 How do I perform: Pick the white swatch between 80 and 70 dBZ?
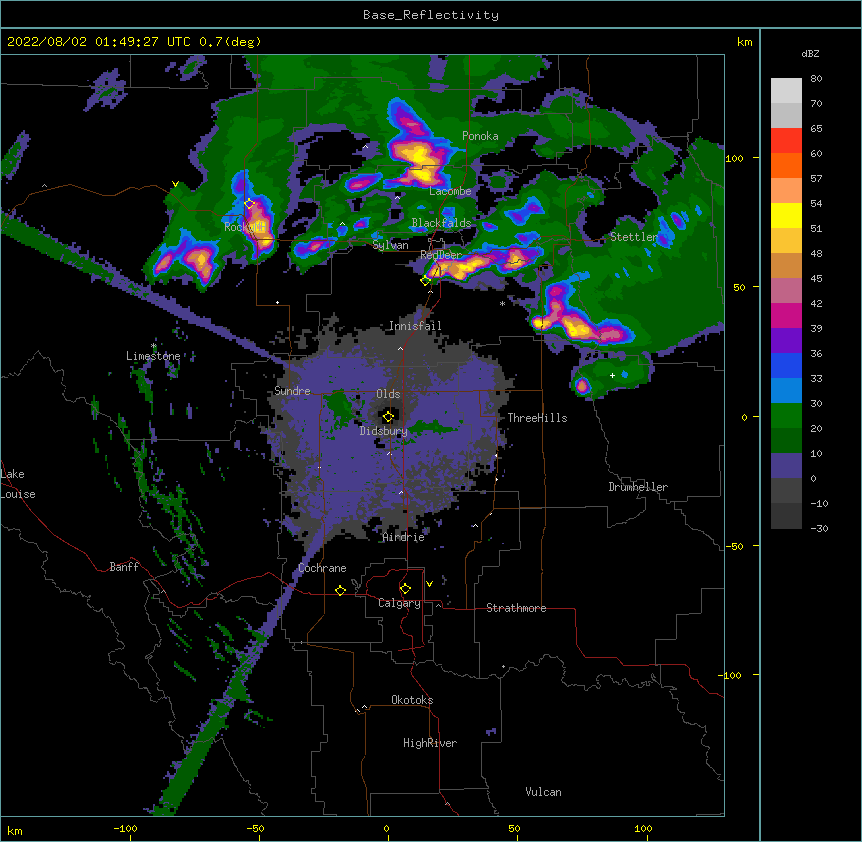[x=786, y=91]
